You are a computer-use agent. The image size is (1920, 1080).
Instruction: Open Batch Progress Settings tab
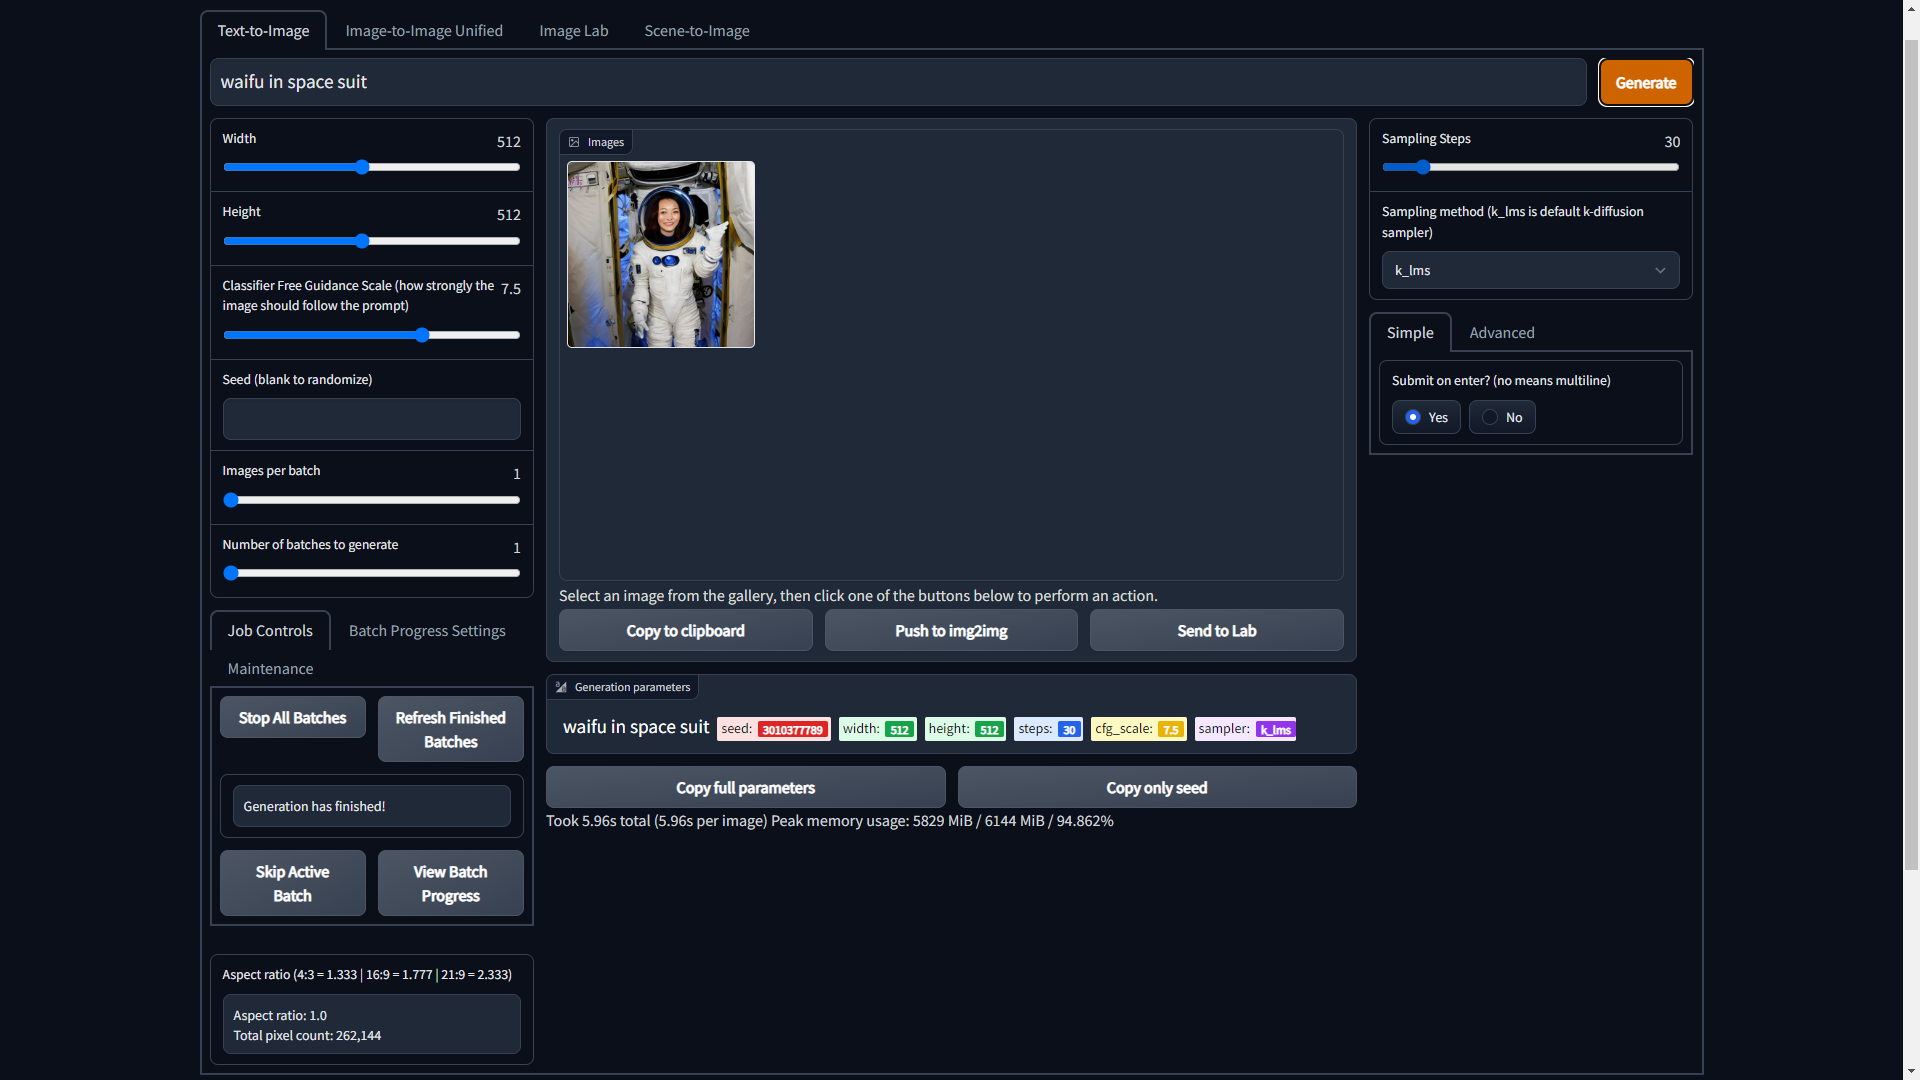click(x=427, y=630)
